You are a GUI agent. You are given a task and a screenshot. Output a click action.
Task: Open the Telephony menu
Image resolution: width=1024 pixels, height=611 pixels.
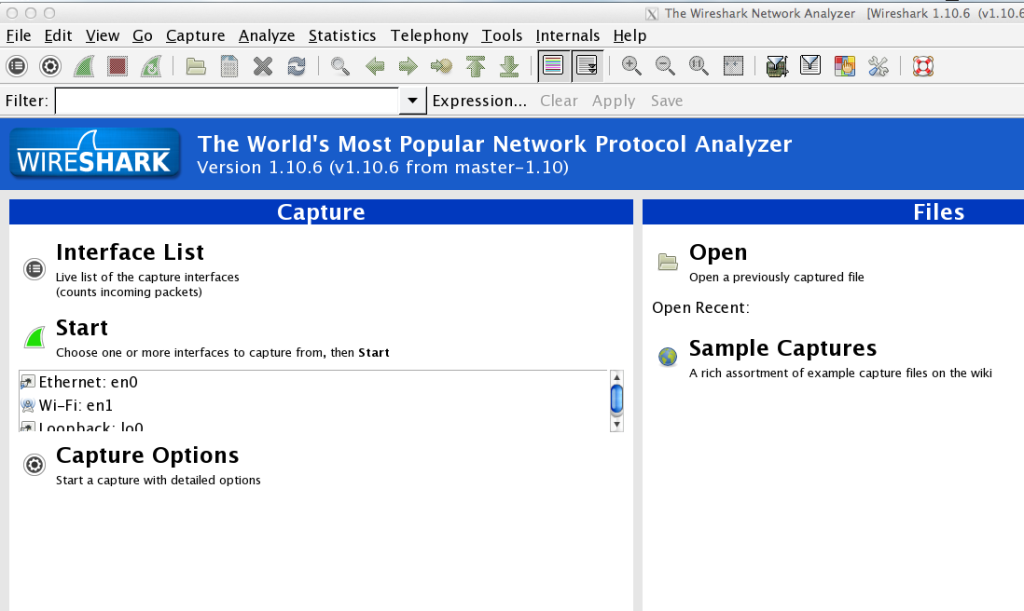pos(429,36)
